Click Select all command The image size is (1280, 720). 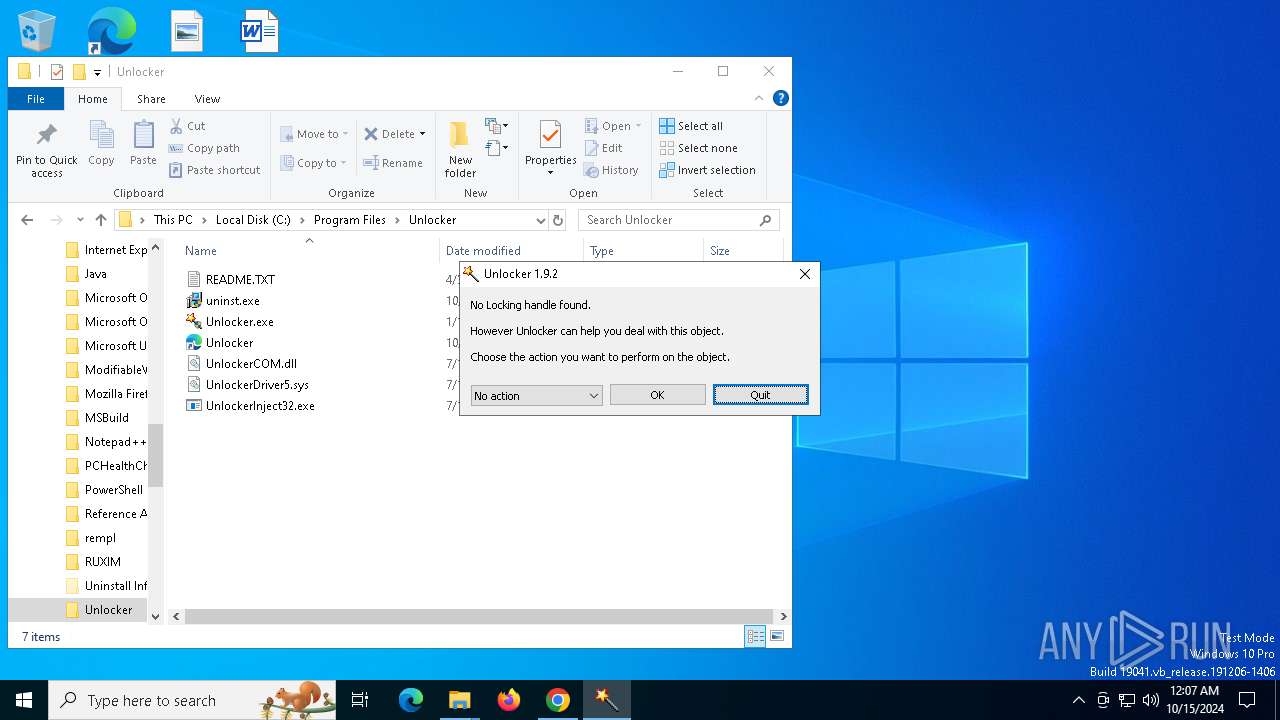691,126
